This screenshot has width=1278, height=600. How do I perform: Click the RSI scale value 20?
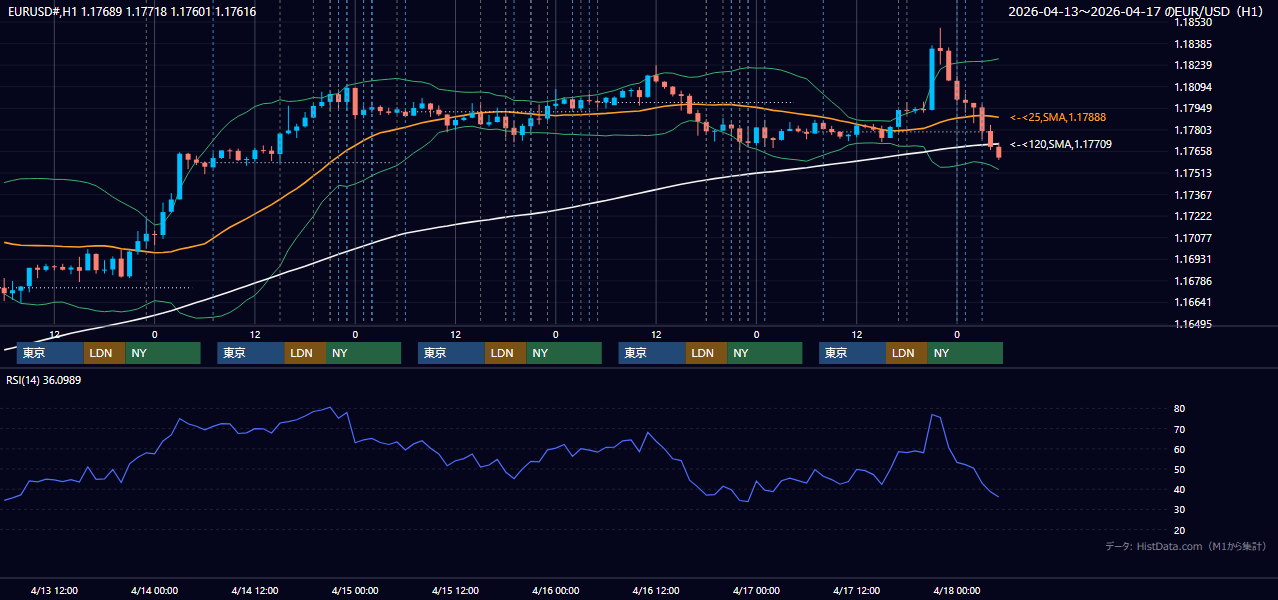click(x=1180, y=530)
